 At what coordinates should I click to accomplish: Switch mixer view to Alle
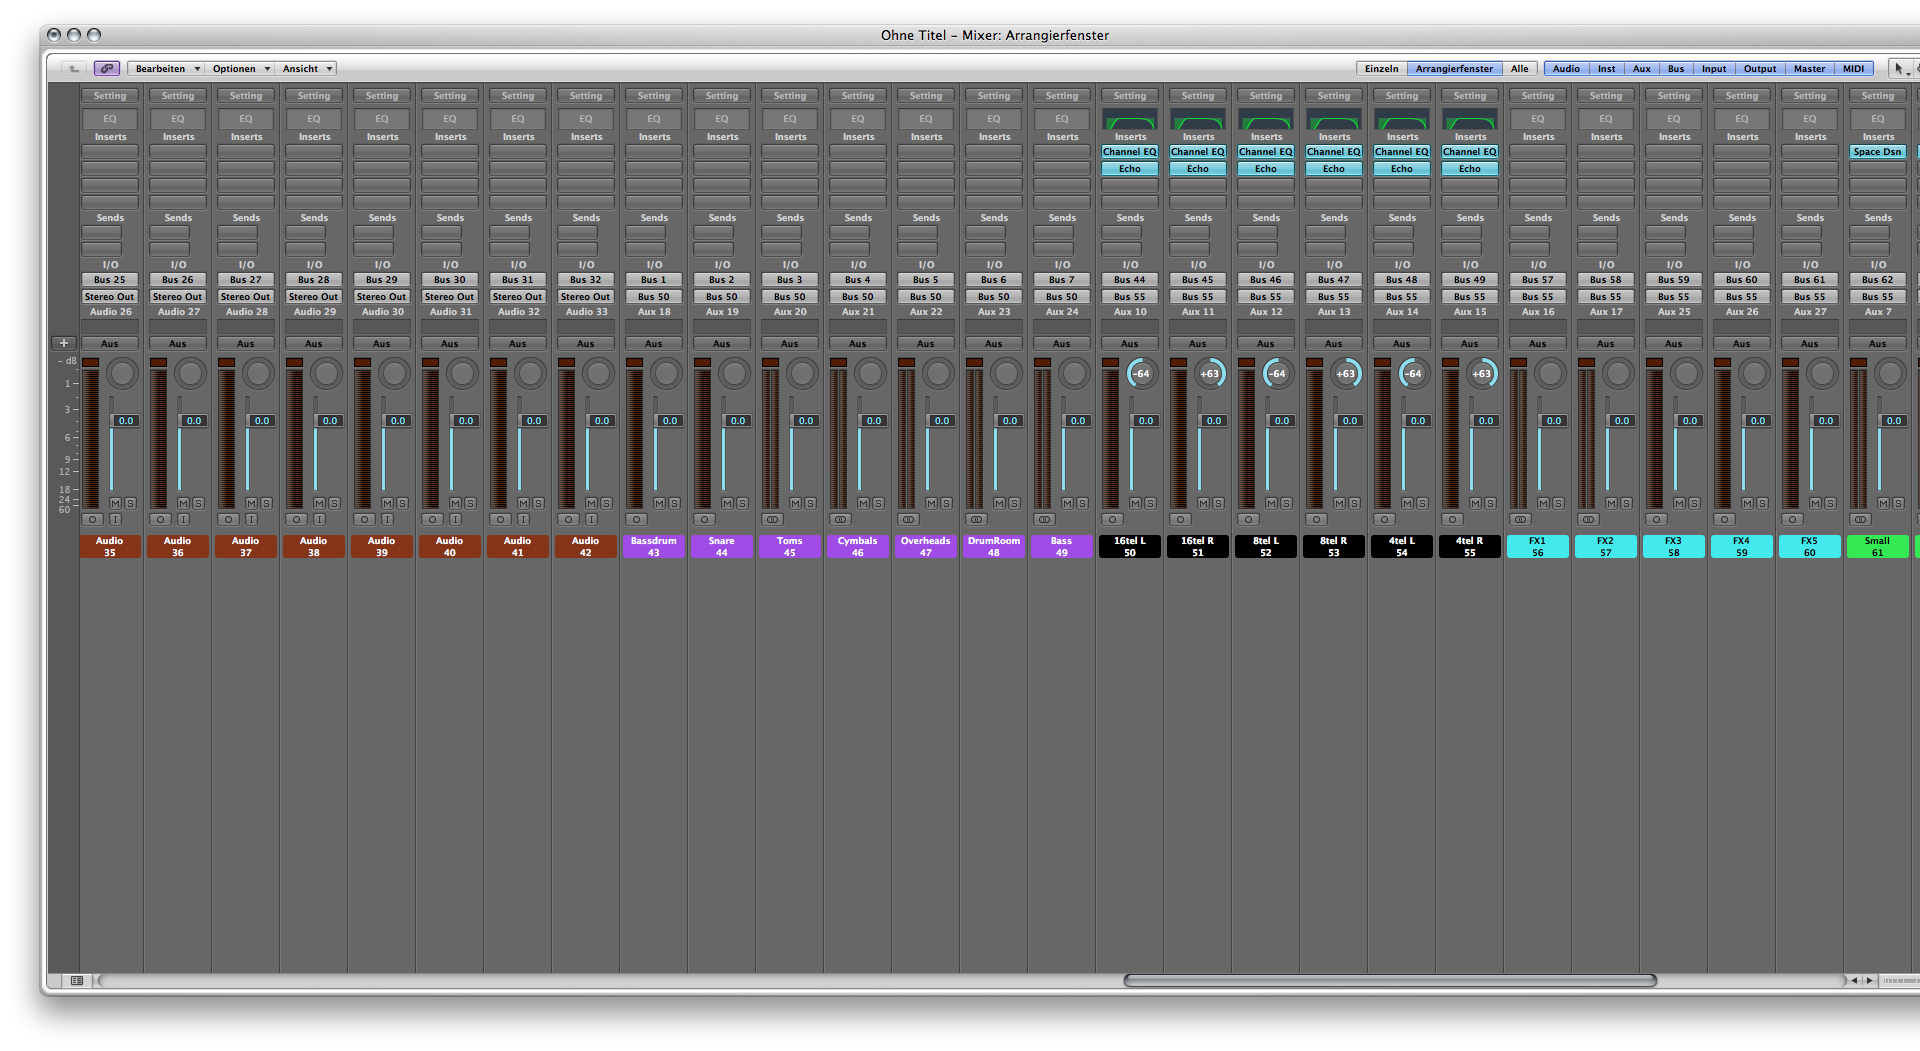1519,69
